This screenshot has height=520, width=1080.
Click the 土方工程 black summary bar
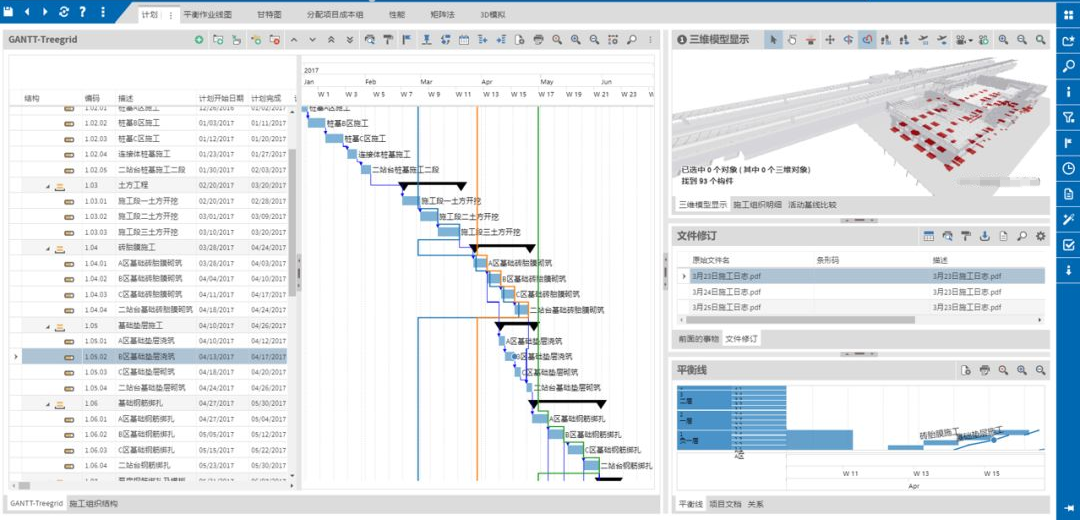click(433, 186)
